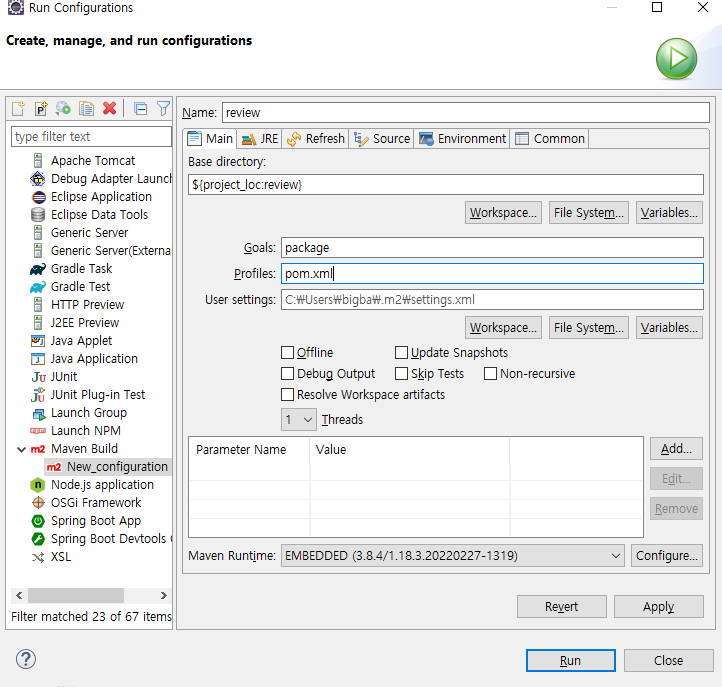Image resolution: width=722 pixels, height=687 pixels.
Task: Select Spring Boot App entry
Action: point(86,521)
